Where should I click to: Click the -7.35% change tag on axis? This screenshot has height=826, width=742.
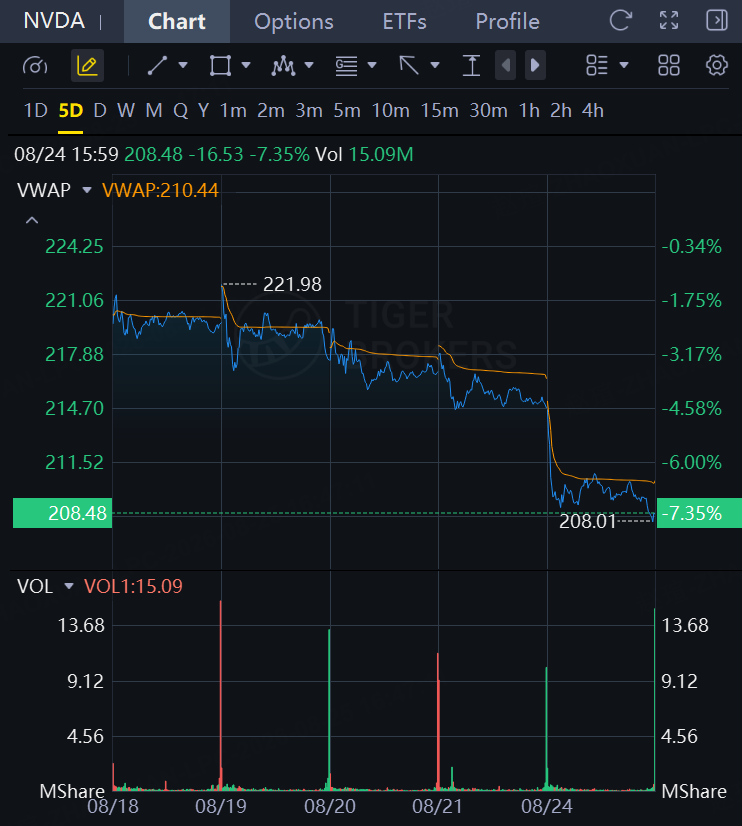[x=699, y=513]
